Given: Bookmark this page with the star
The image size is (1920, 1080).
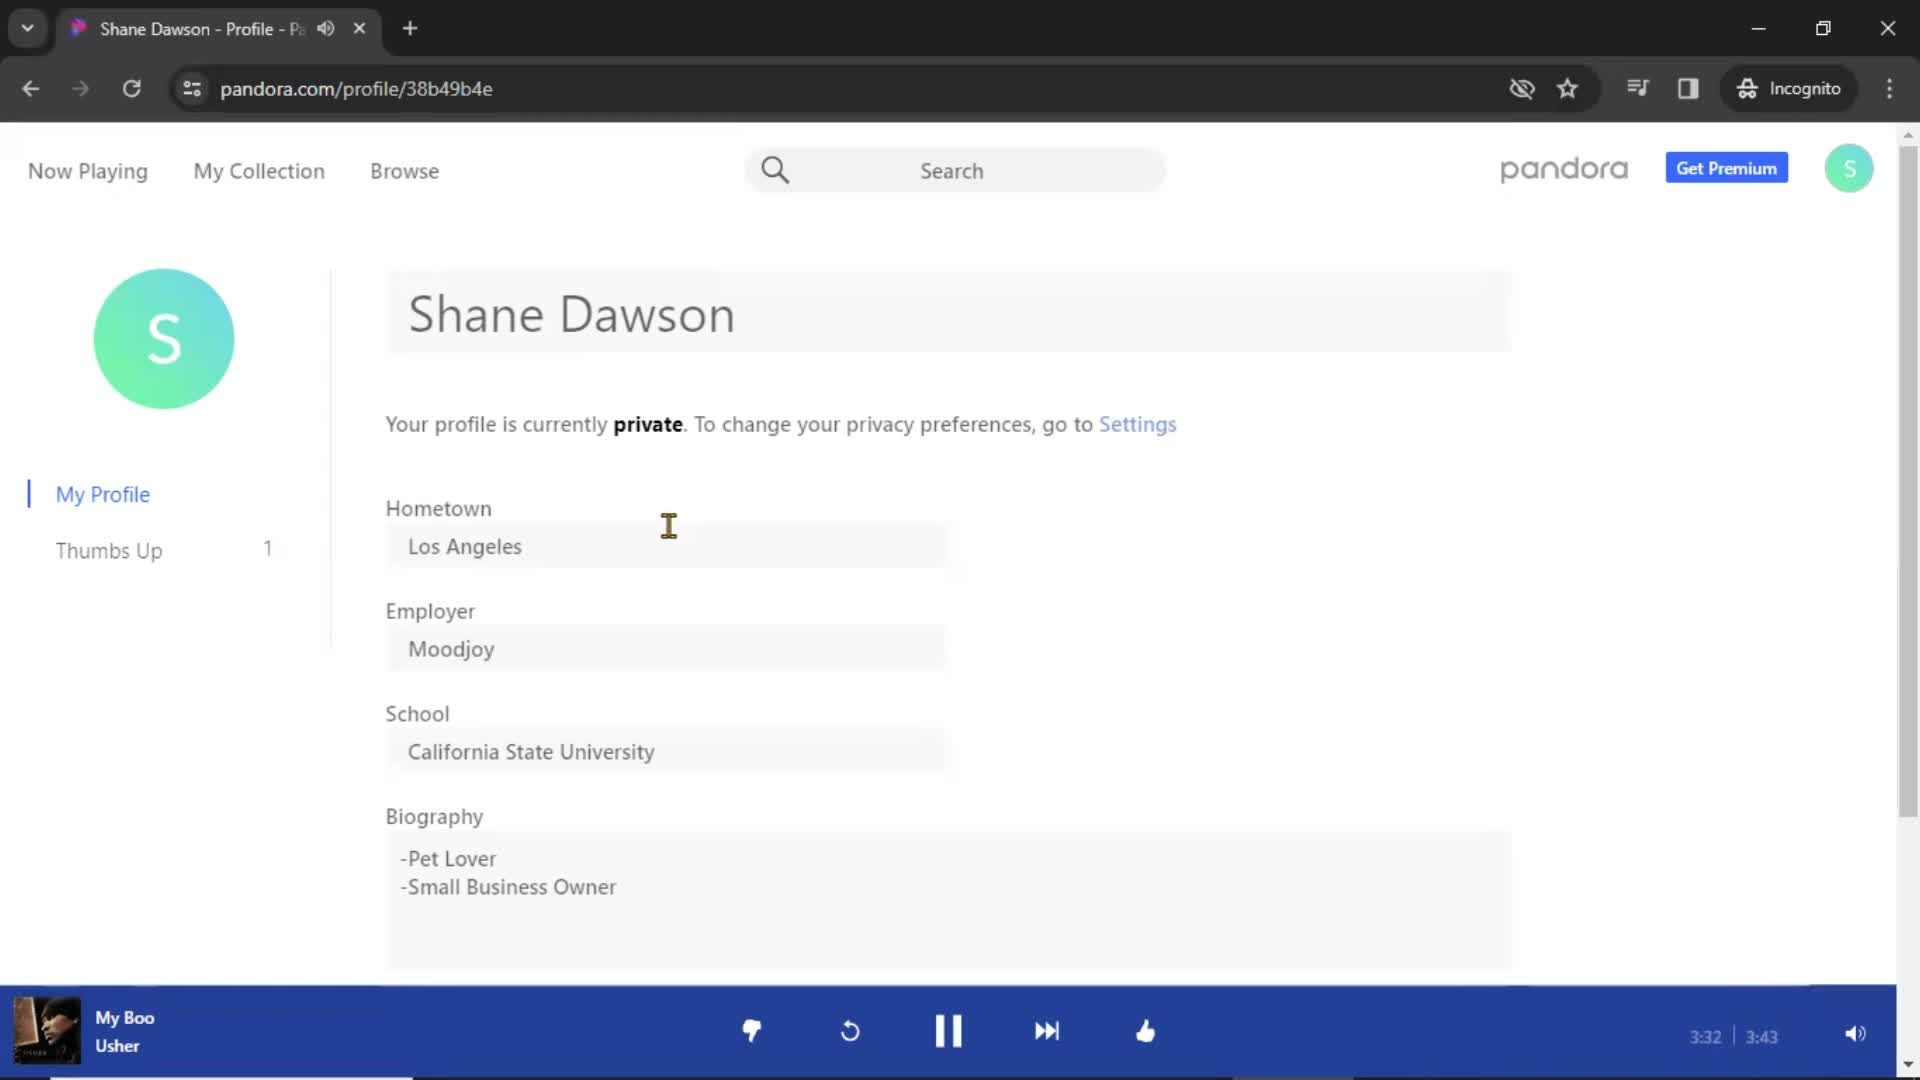Looking at the screenshot, I should [x=1567, y=89].
